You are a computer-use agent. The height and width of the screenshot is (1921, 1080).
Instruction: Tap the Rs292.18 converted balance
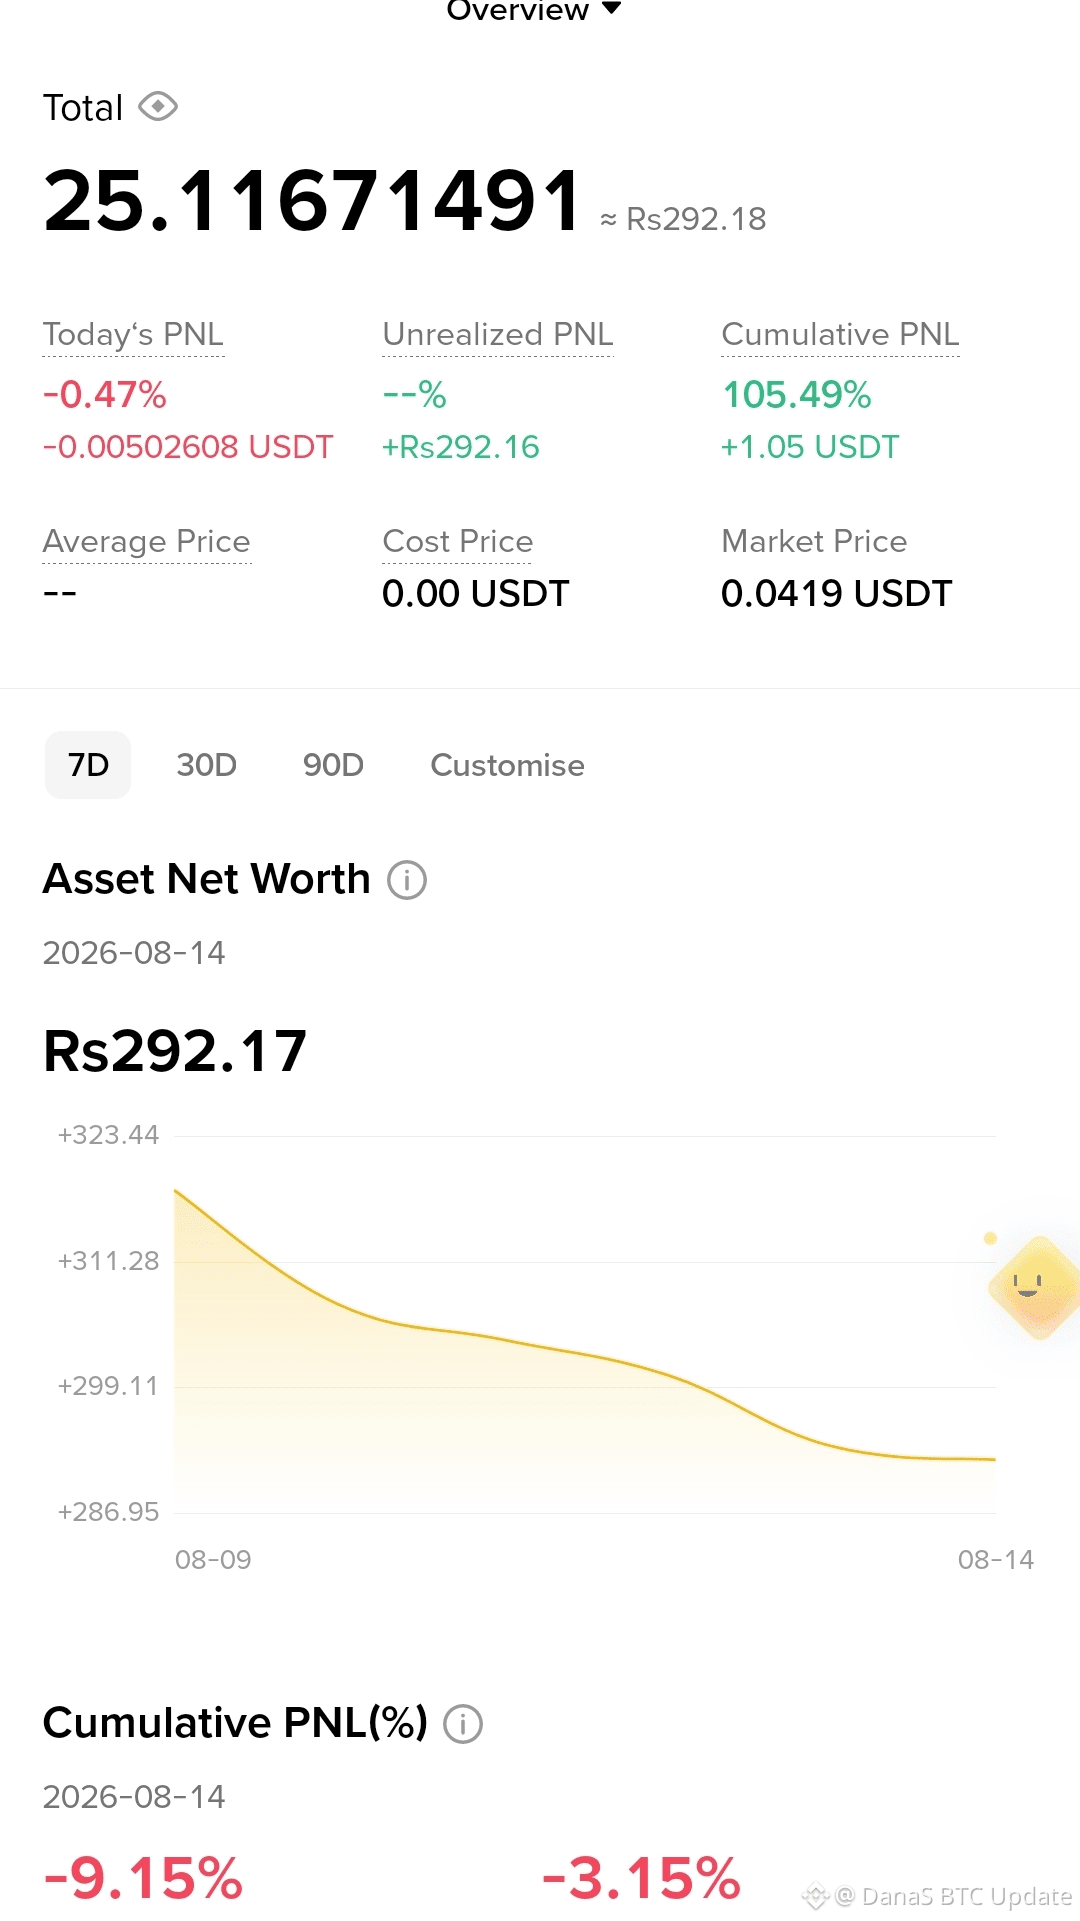[x=683, y=219]
